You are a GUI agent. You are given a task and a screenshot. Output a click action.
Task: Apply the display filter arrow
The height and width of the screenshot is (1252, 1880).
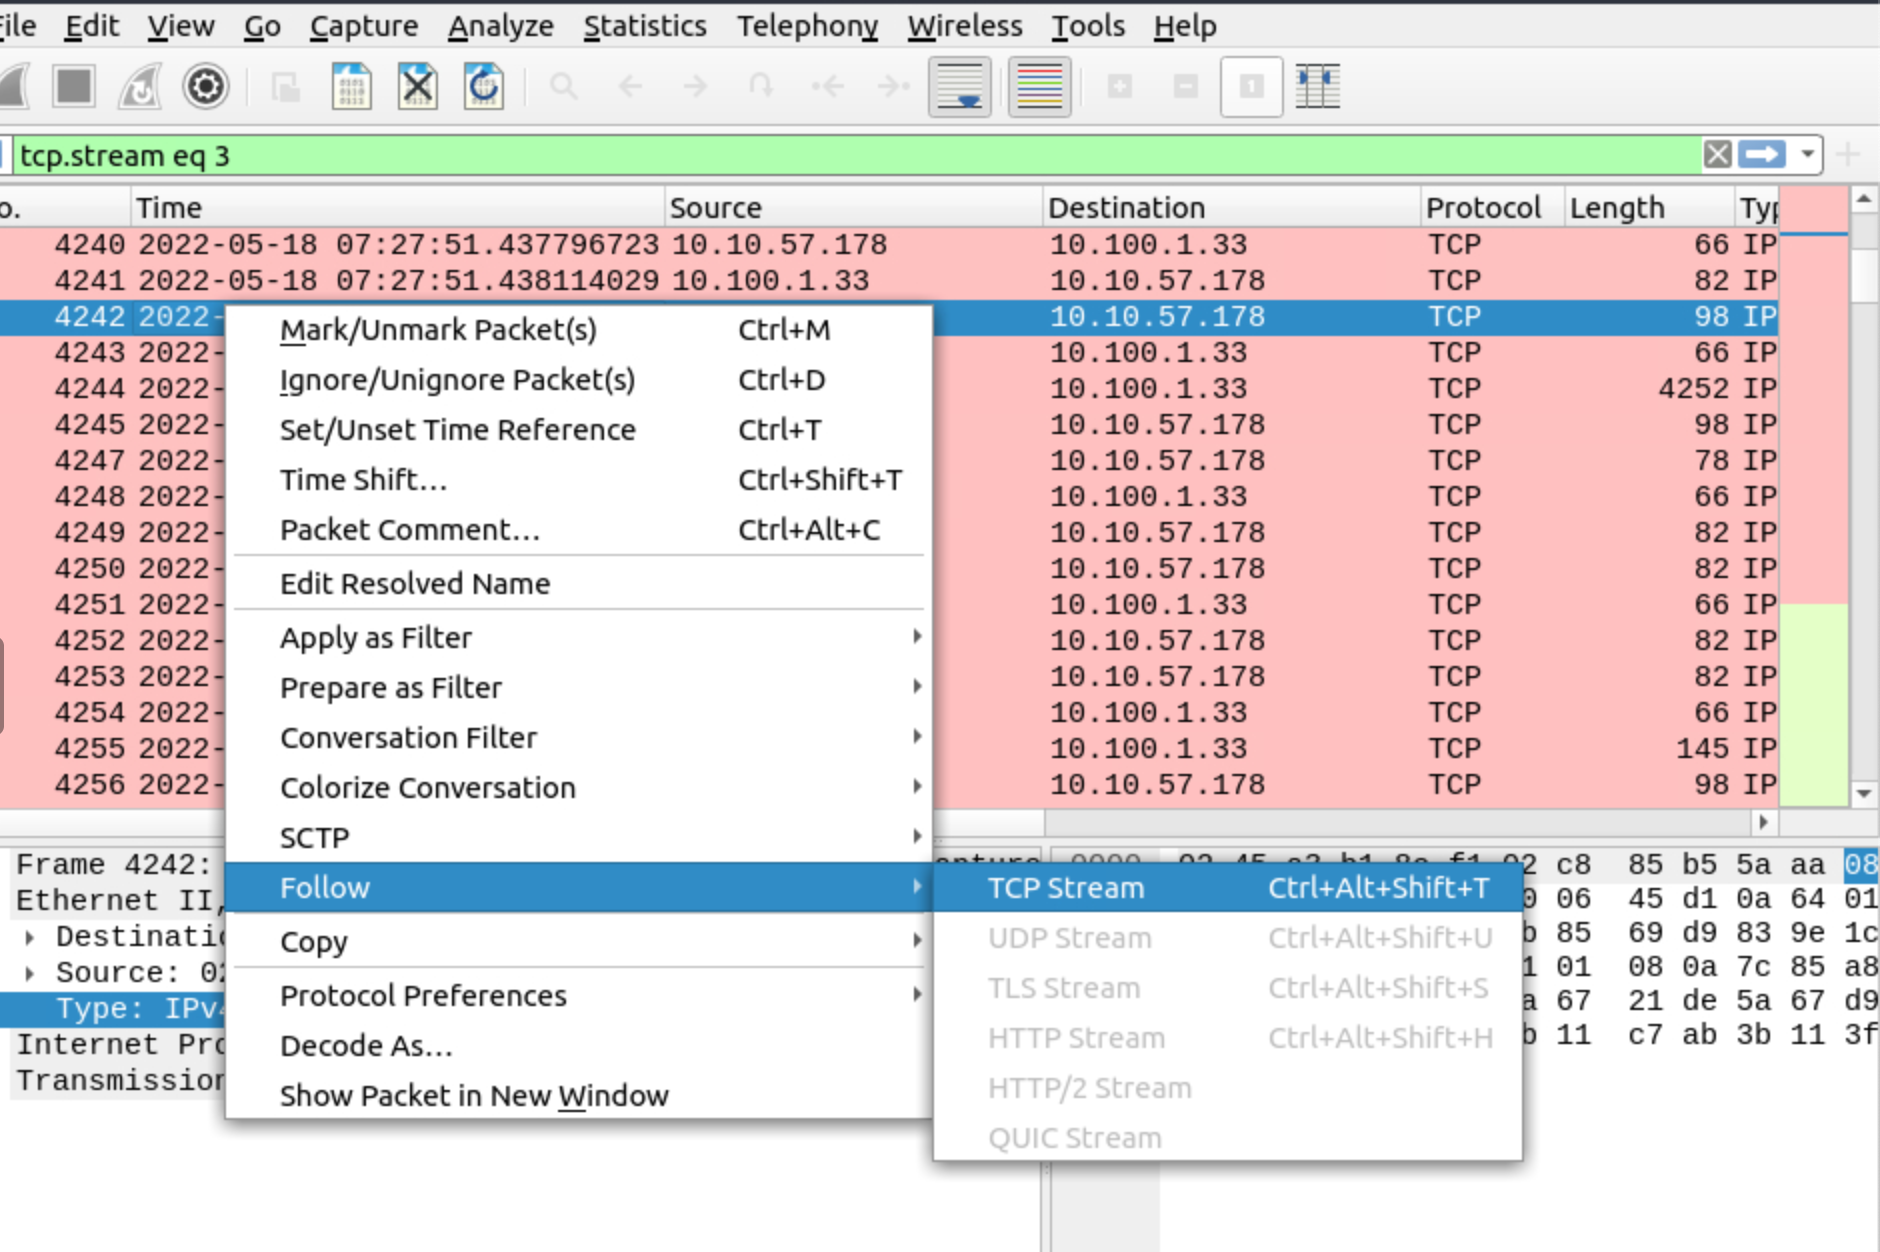point(1762,155)
